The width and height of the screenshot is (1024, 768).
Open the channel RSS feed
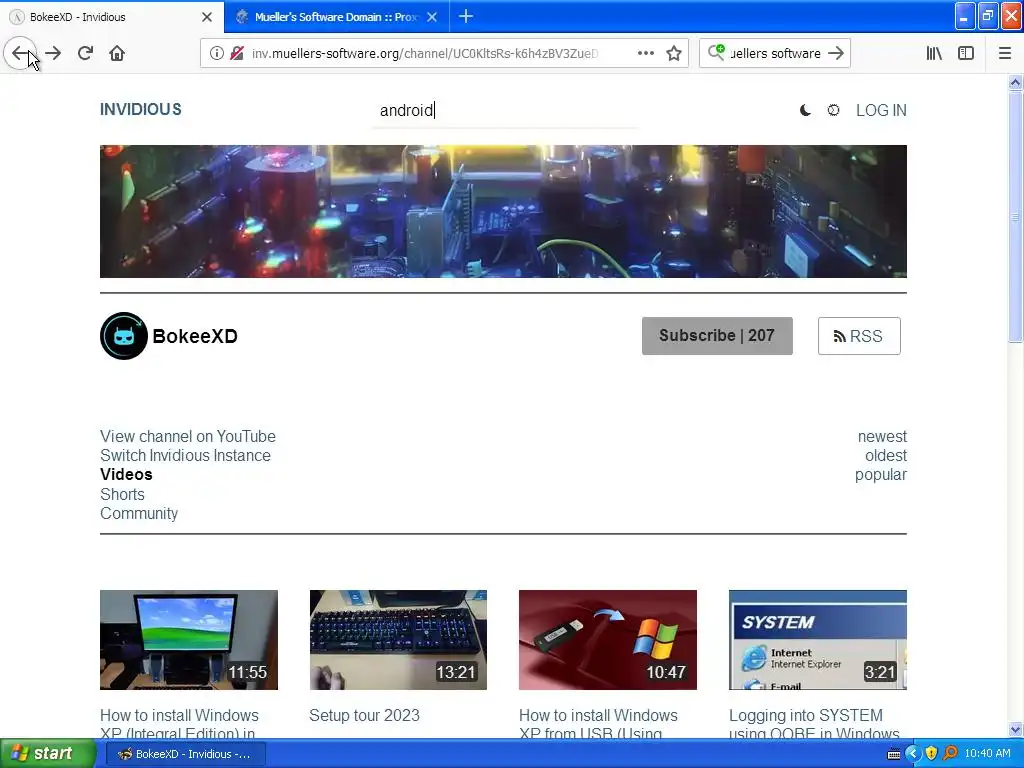point(859,336)
